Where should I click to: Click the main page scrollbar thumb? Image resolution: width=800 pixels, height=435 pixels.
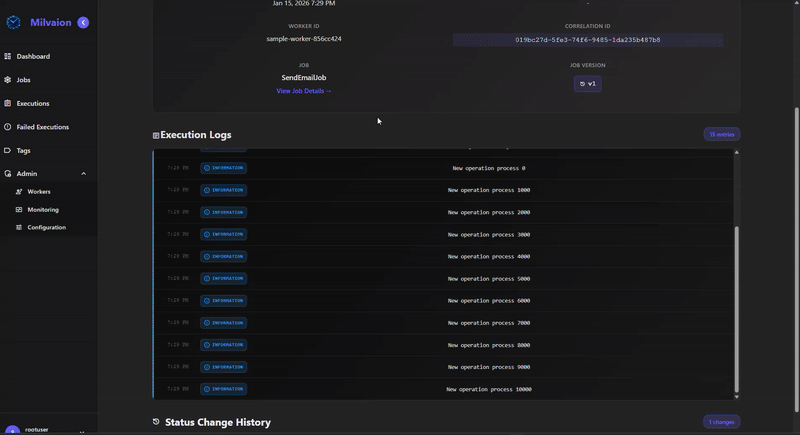coord(797,260)
